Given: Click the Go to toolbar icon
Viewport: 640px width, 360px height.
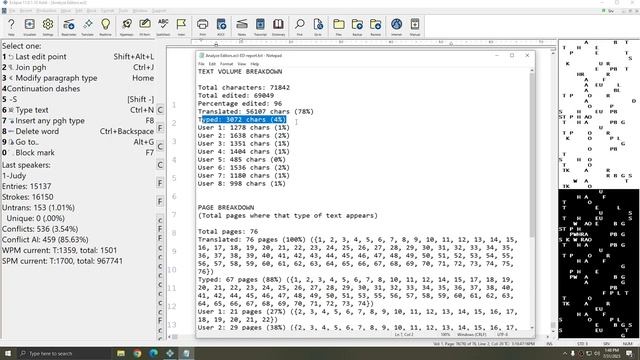Looking at the screenshot, I should click(x=318, y=27).
